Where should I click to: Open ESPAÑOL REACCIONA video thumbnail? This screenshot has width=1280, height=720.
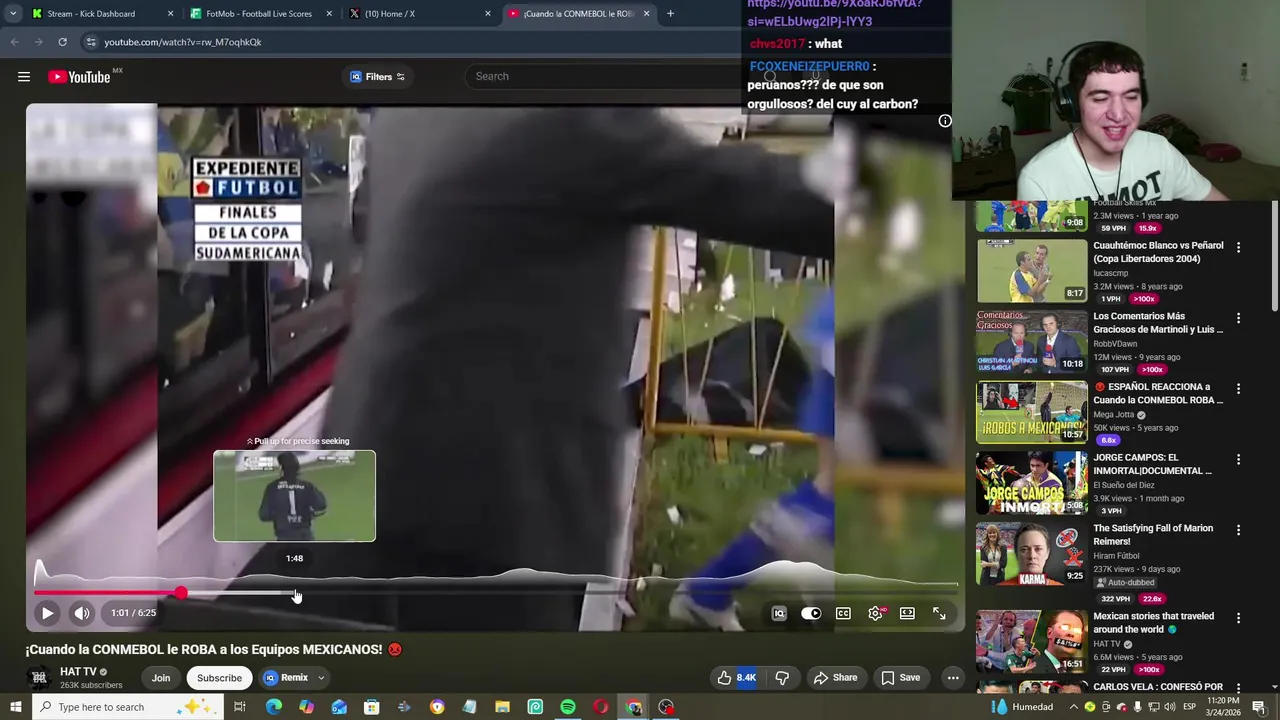[1032, 412]
